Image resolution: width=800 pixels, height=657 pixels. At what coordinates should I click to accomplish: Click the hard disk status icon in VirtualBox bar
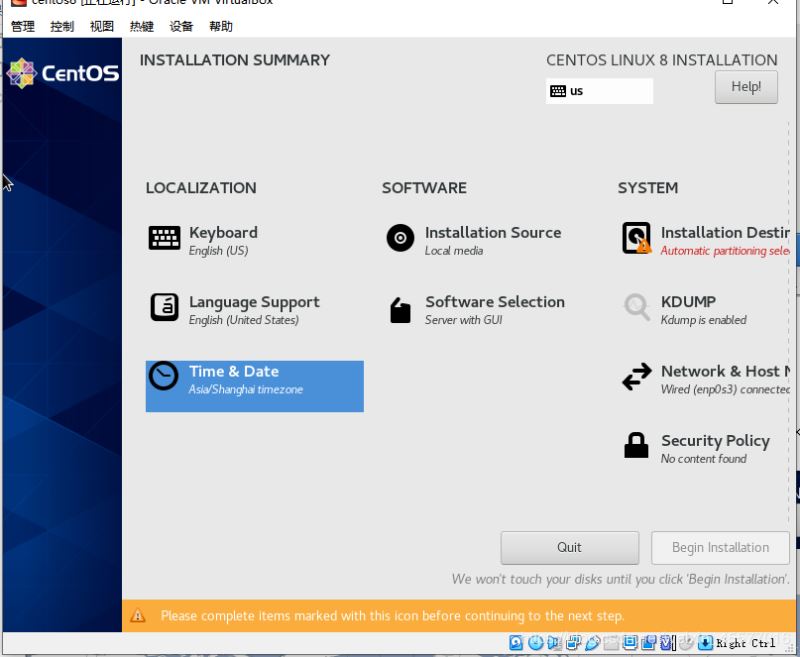(x=517, y=643)
